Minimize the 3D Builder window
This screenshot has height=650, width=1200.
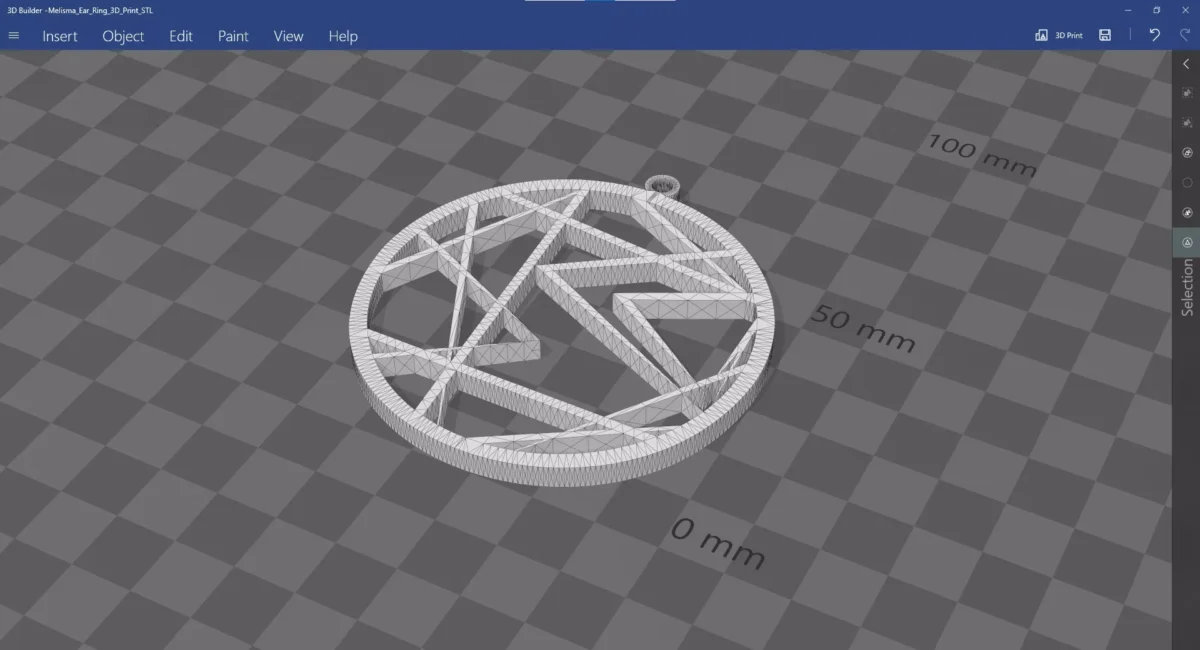1129,10
